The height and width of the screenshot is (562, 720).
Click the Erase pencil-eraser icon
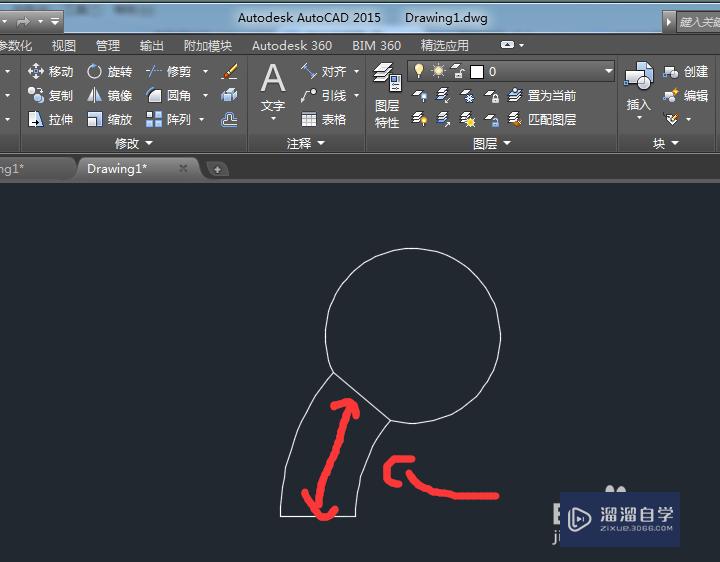click(229, 71)
